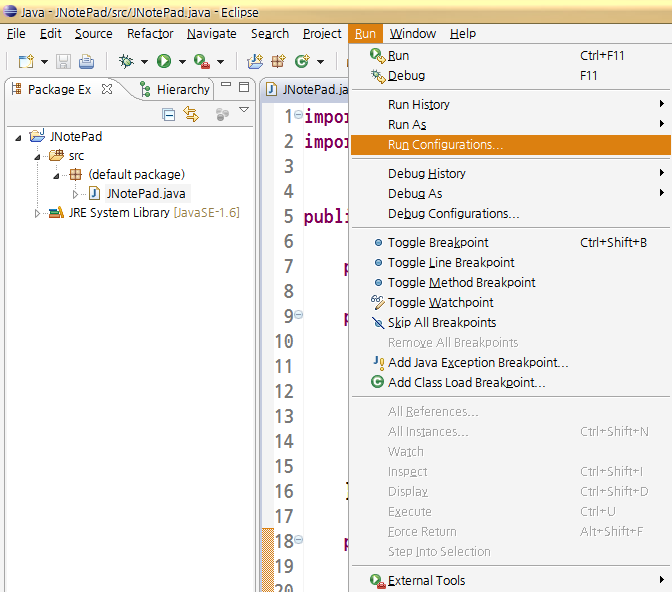Choose Toggle Method Breakpoint entry
The image size is (672, 592).
click(x=511, y=283)
